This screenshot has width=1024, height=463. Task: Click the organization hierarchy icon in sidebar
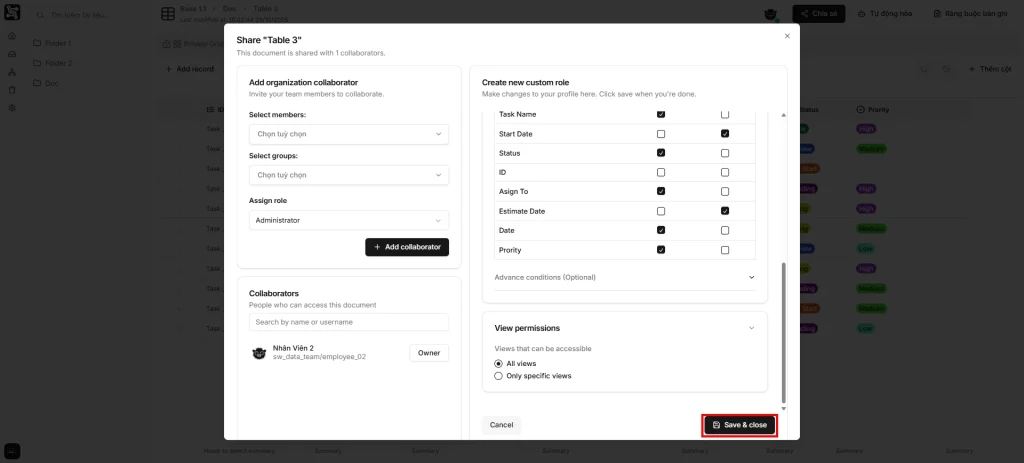tap(12, 72)
